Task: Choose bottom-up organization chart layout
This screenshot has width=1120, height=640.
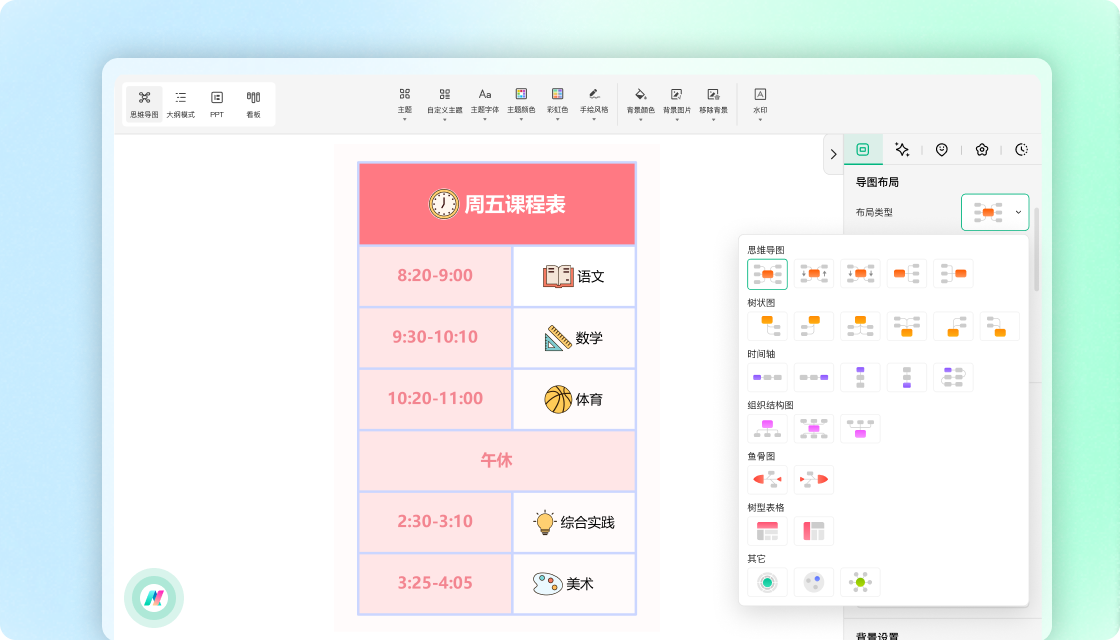Action: [860, 429]
